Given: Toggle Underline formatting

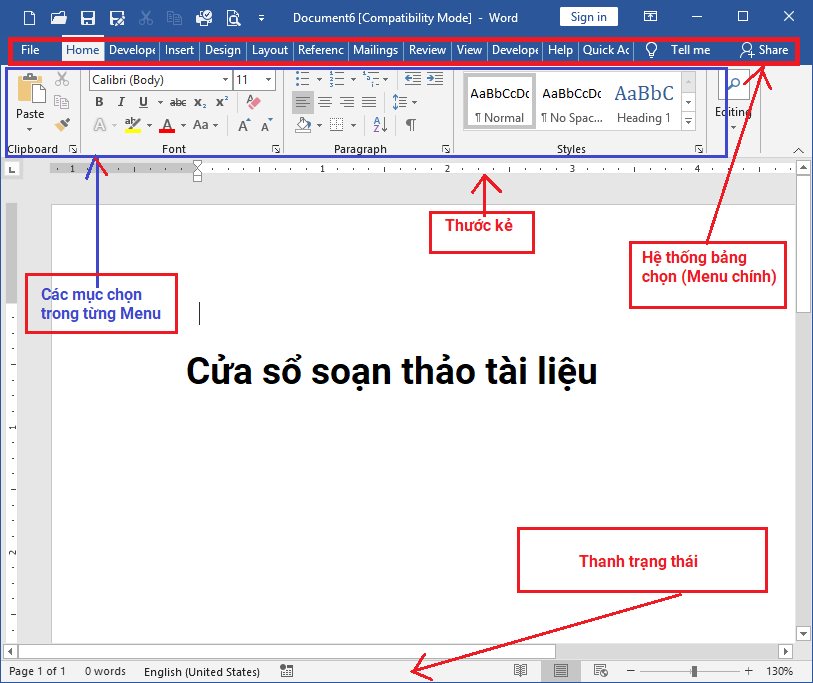Looking at the screenshot, I should 144,102.
